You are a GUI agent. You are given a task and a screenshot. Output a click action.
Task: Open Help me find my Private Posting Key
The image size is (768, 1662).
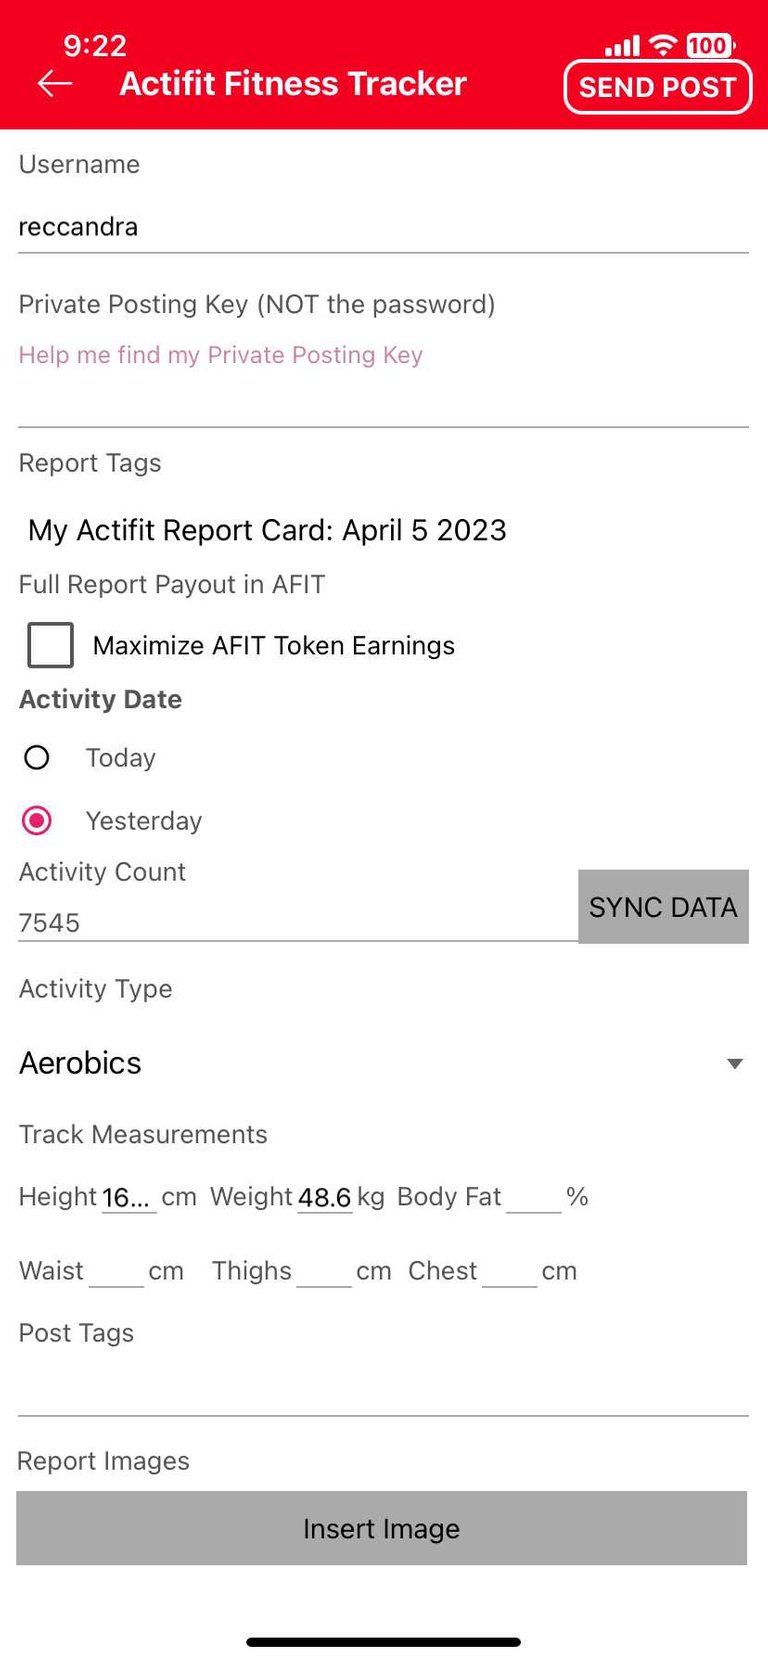coord(221,355)
